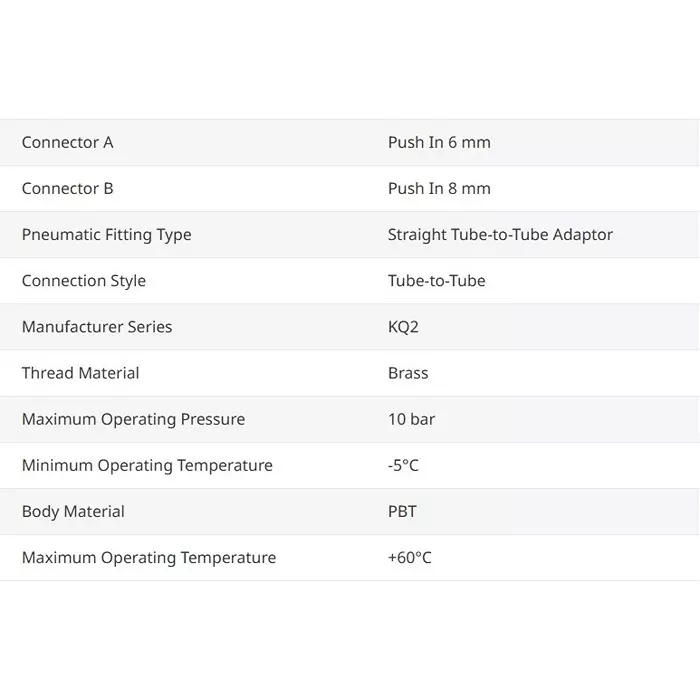Click the Connector B label
This screenshot has width=700, height=700.
click(x=68, y=188)
